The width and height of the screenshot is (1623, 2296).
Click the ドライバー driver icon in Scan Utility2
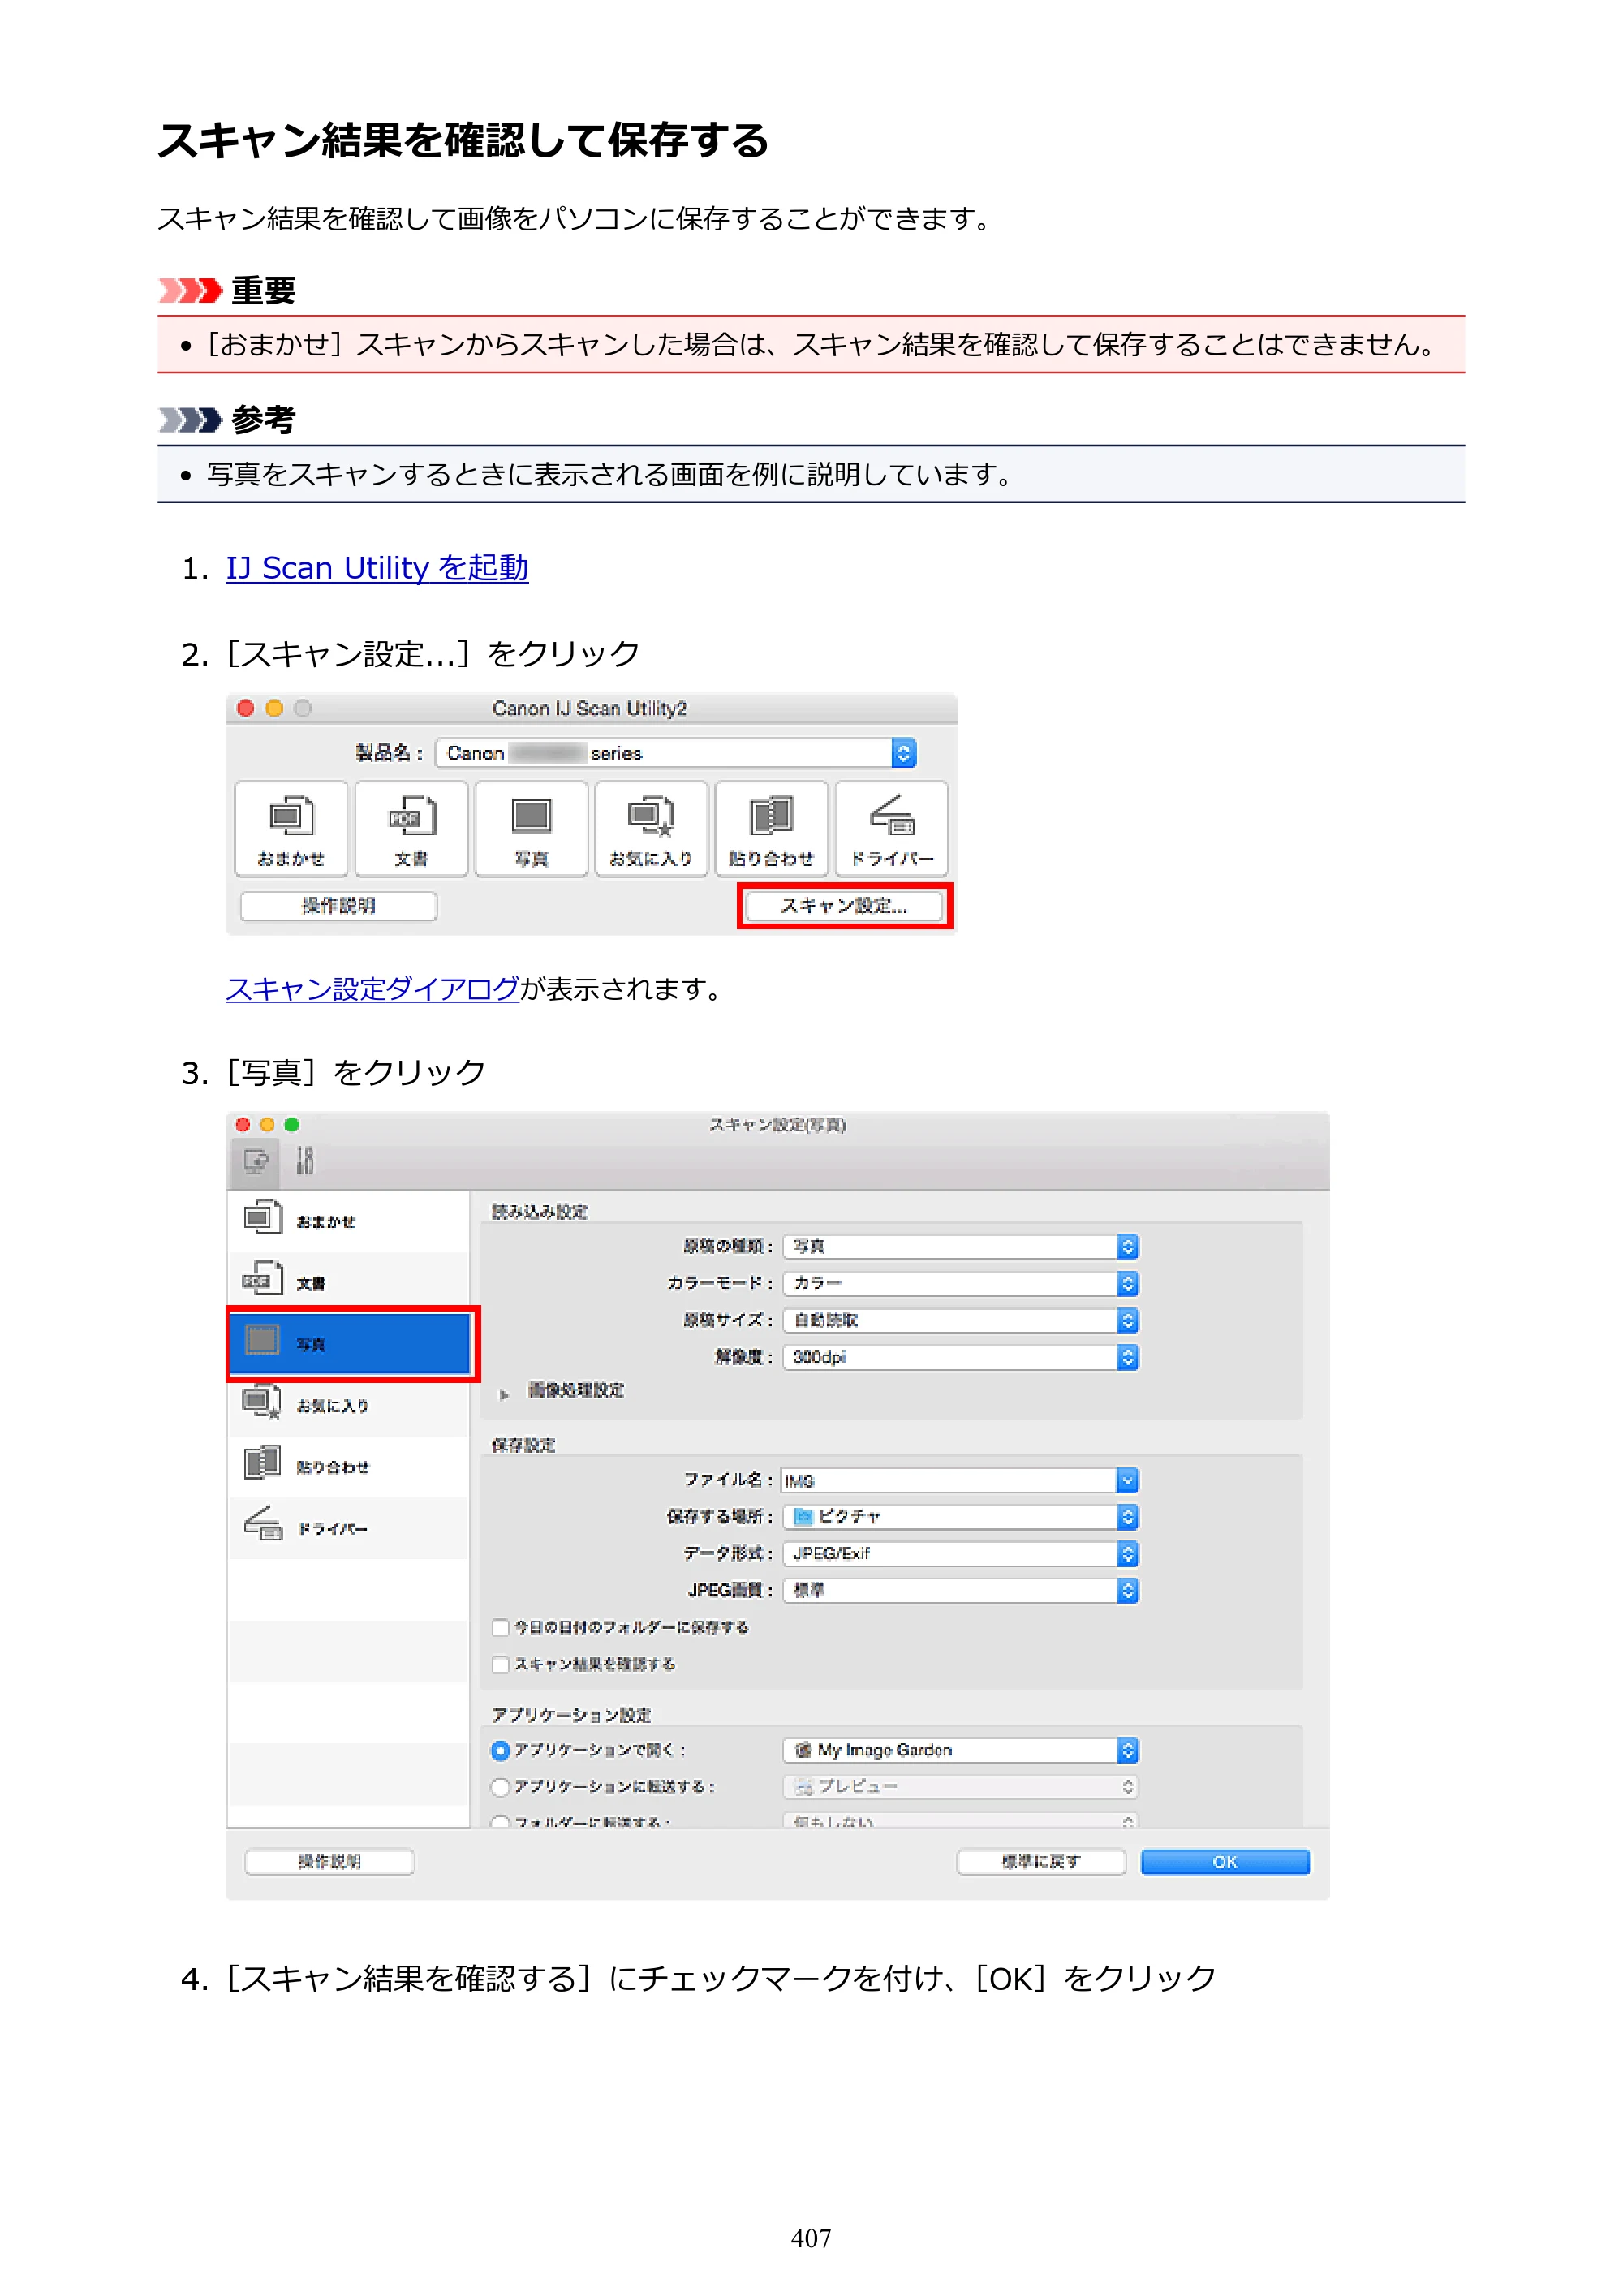(x=891, y=828)
